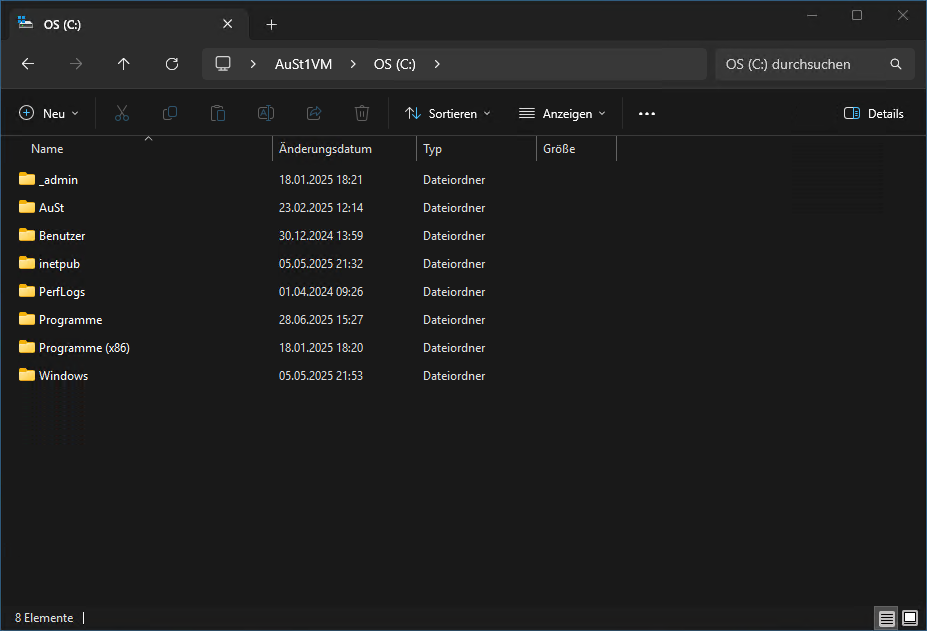
Task: Expand the Anzeigen dropdown
Action: click(x=562, y=114)
